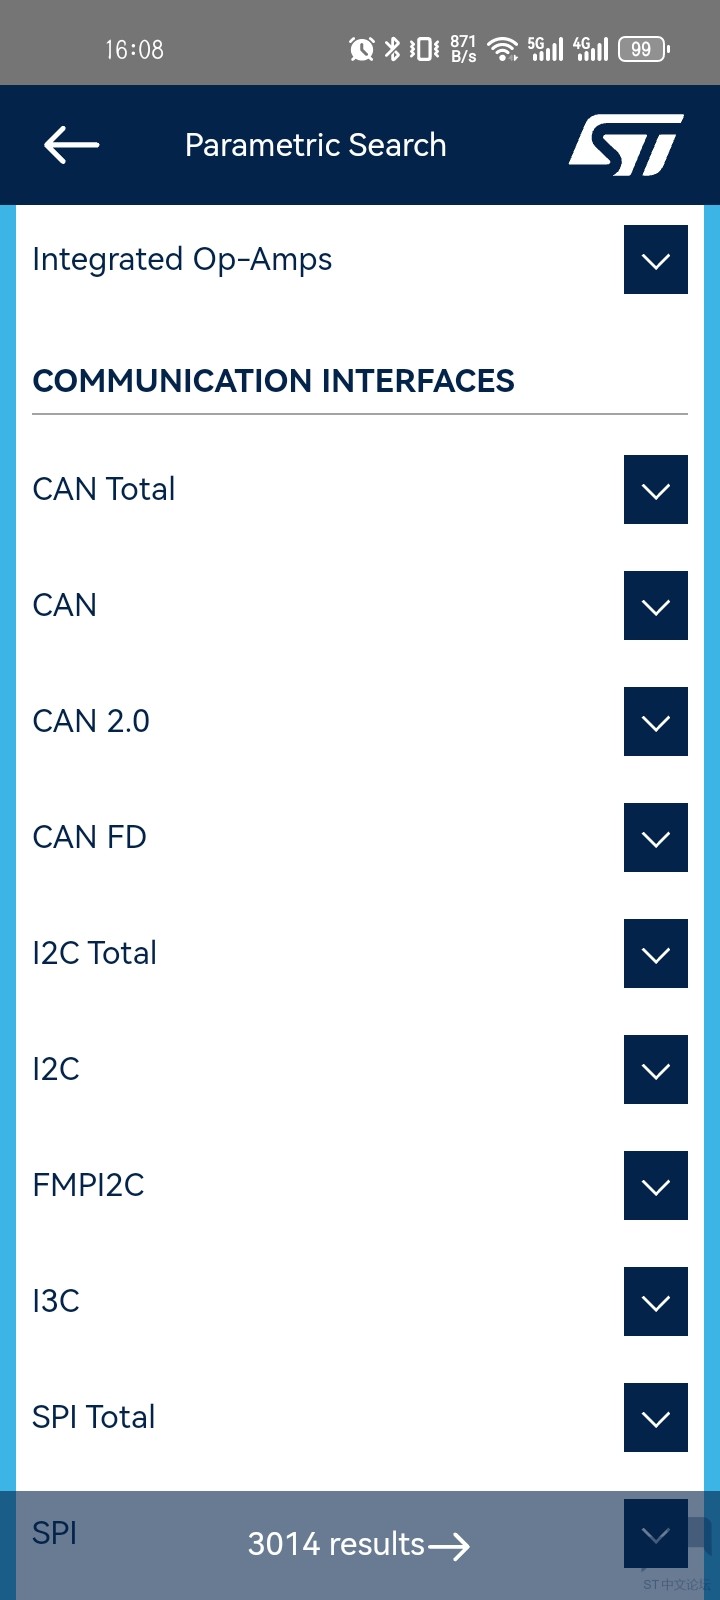Open the I3C filter chevron
This screenshot has height=1600, width=720.
(656, 1302)
